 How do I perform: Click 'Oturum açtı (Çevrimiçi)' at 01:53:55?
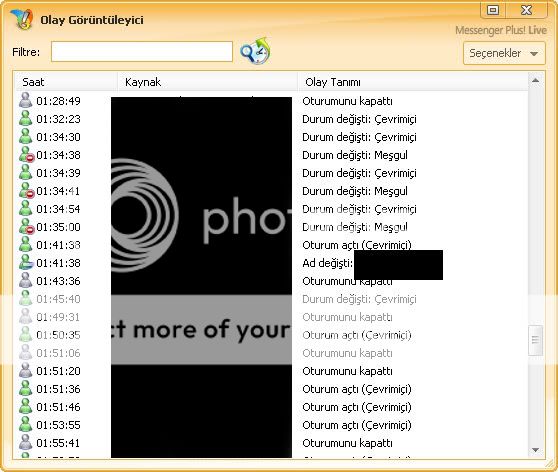[x=357, y=425]
